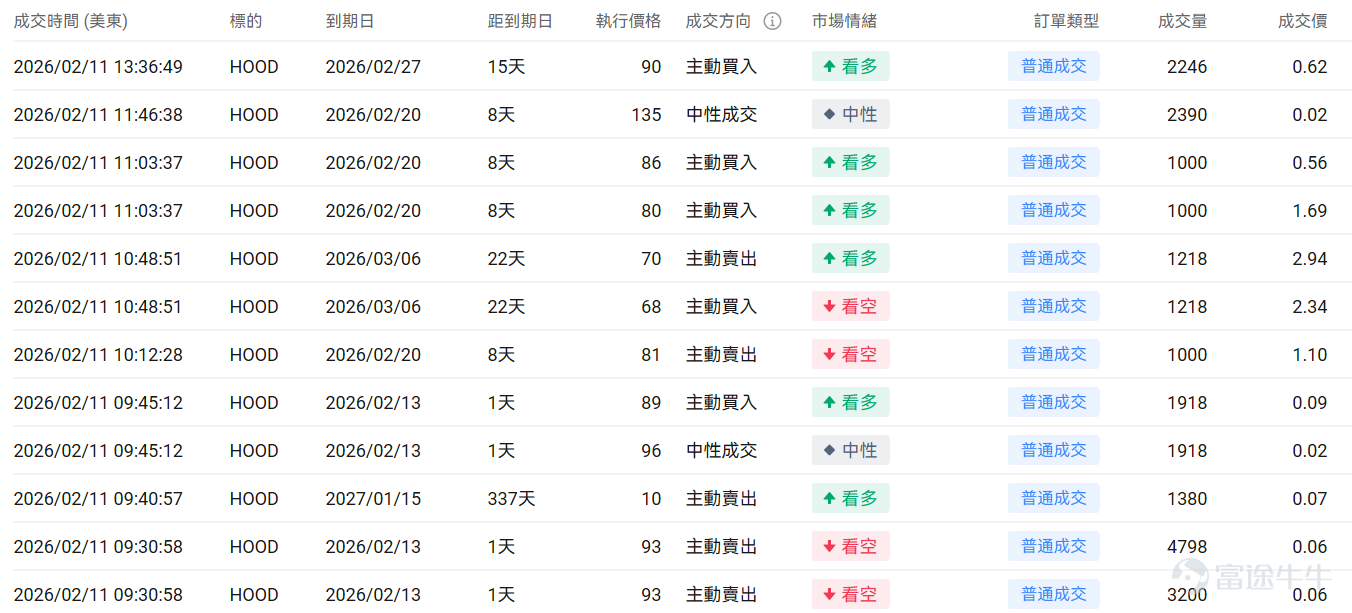Click the 到期日 column header
1352x613 pixels.
[x=350, y=21]
